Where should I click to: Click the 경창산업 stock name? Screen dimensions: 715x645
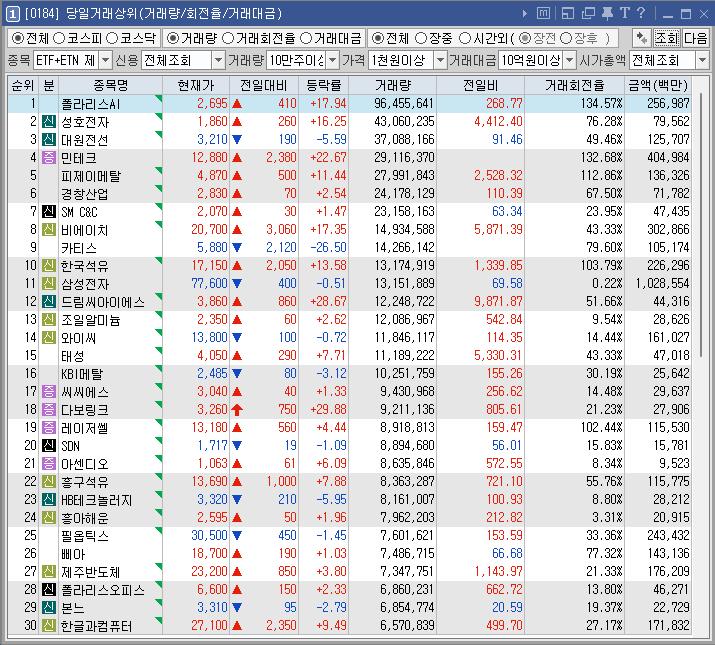[x=85, y=194]
